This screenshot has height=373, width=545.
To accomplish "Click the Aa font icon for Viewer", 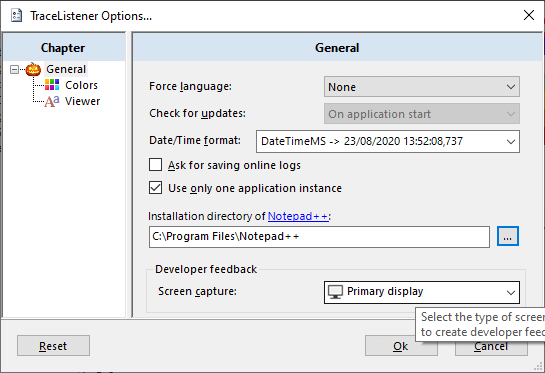I will (52, 101).
